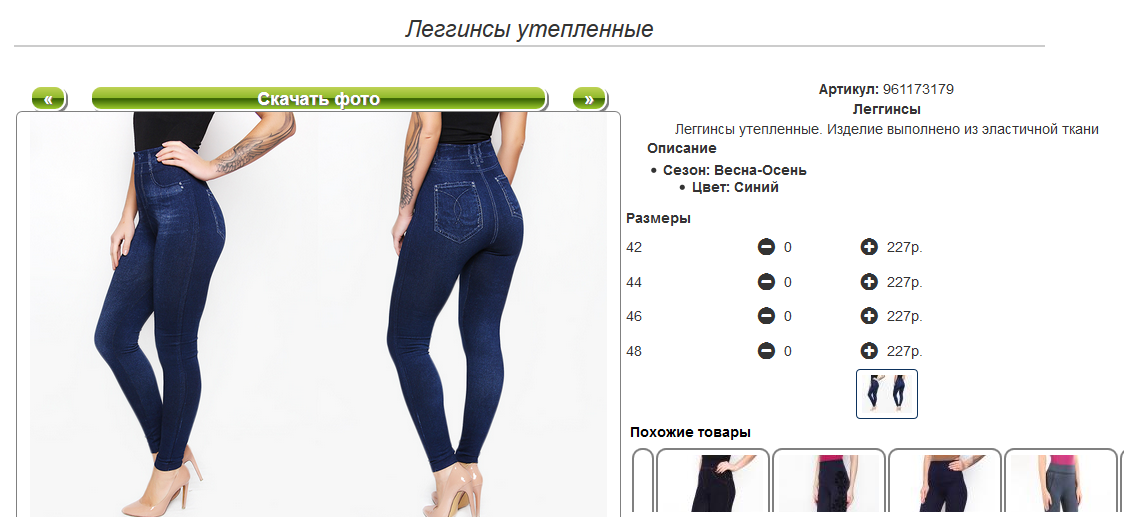Increase quantity for size 44

869,282
